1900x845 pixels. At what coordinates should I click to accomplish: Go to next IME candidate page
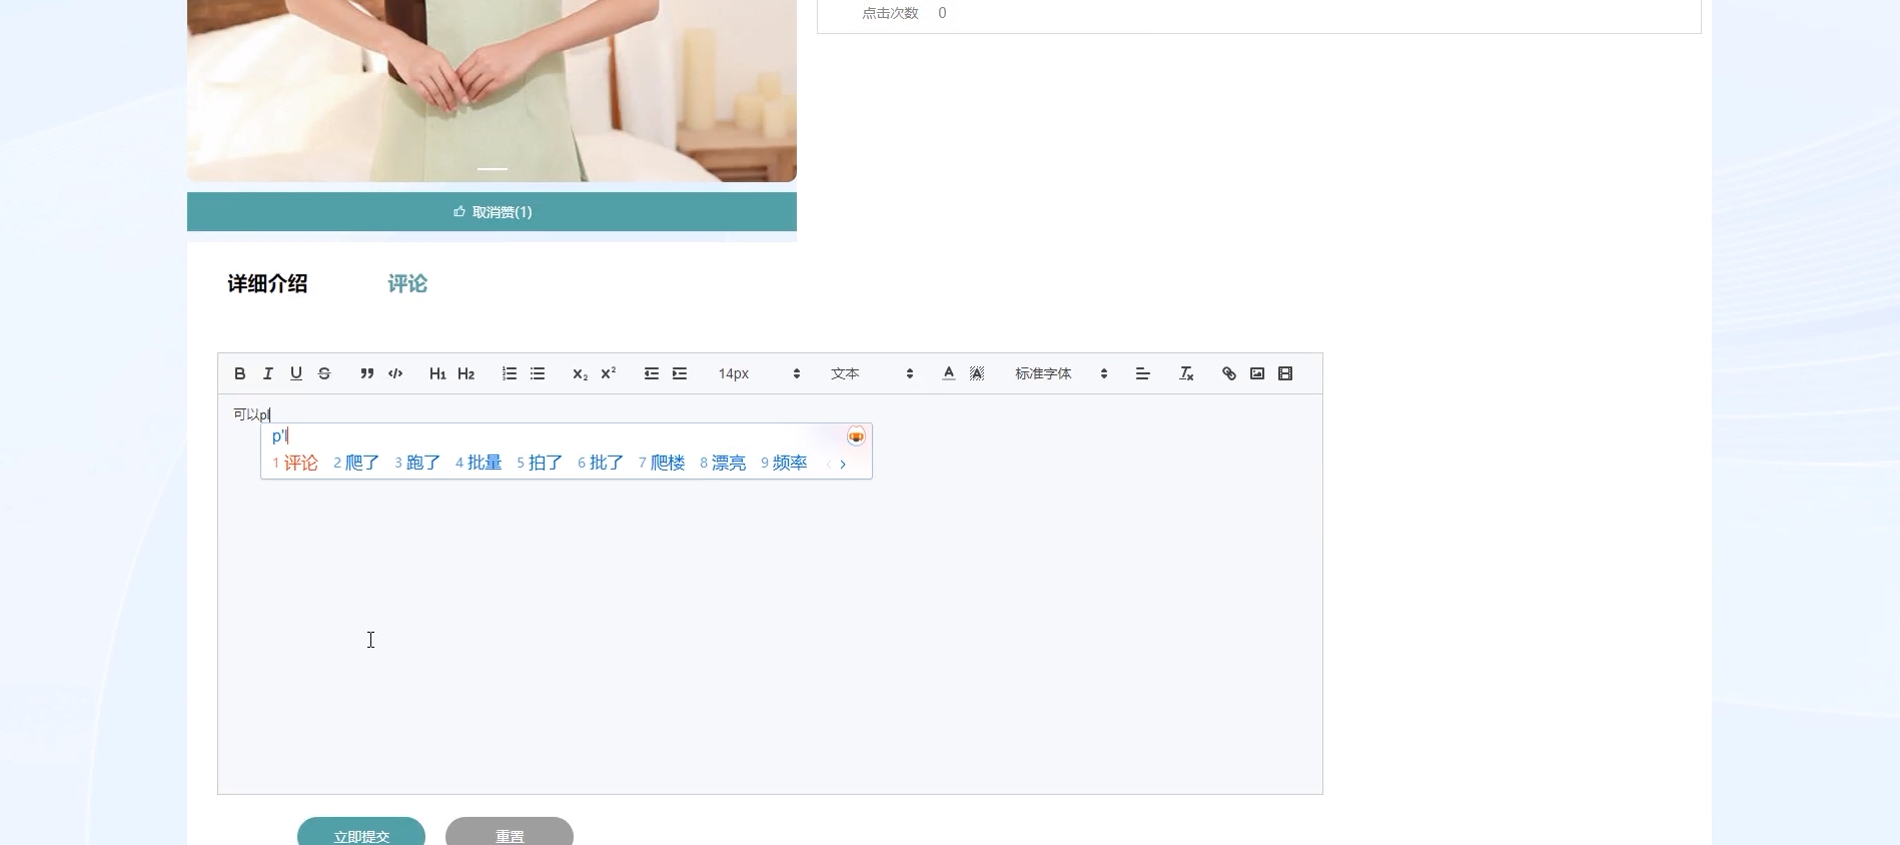pyautogui.click(x=843, y=464)
